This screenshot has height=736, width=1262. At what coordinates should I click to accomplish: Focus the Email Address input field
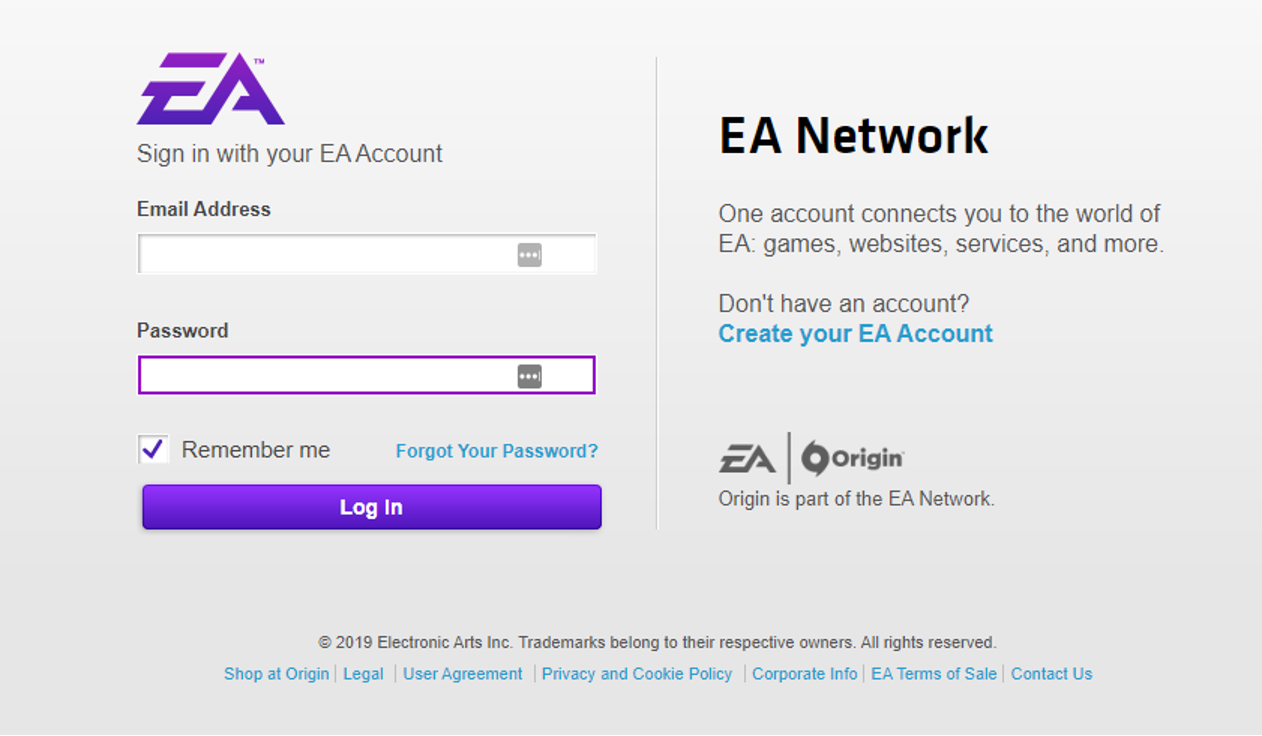pyautogui.click(x=325, y=255)
